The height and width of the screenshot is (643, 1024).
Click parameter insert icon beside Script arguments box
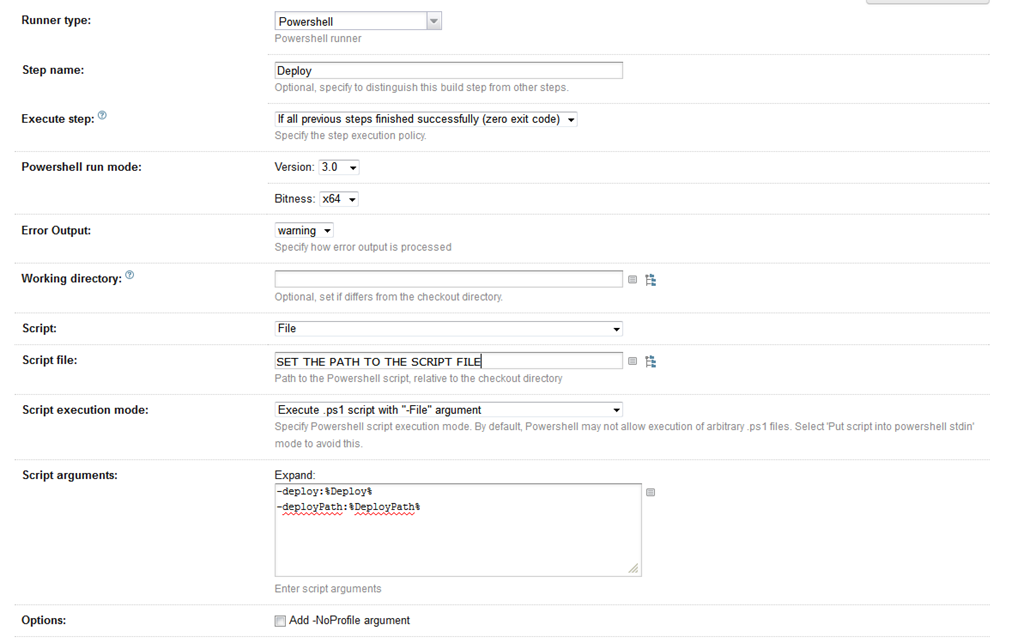650,492
